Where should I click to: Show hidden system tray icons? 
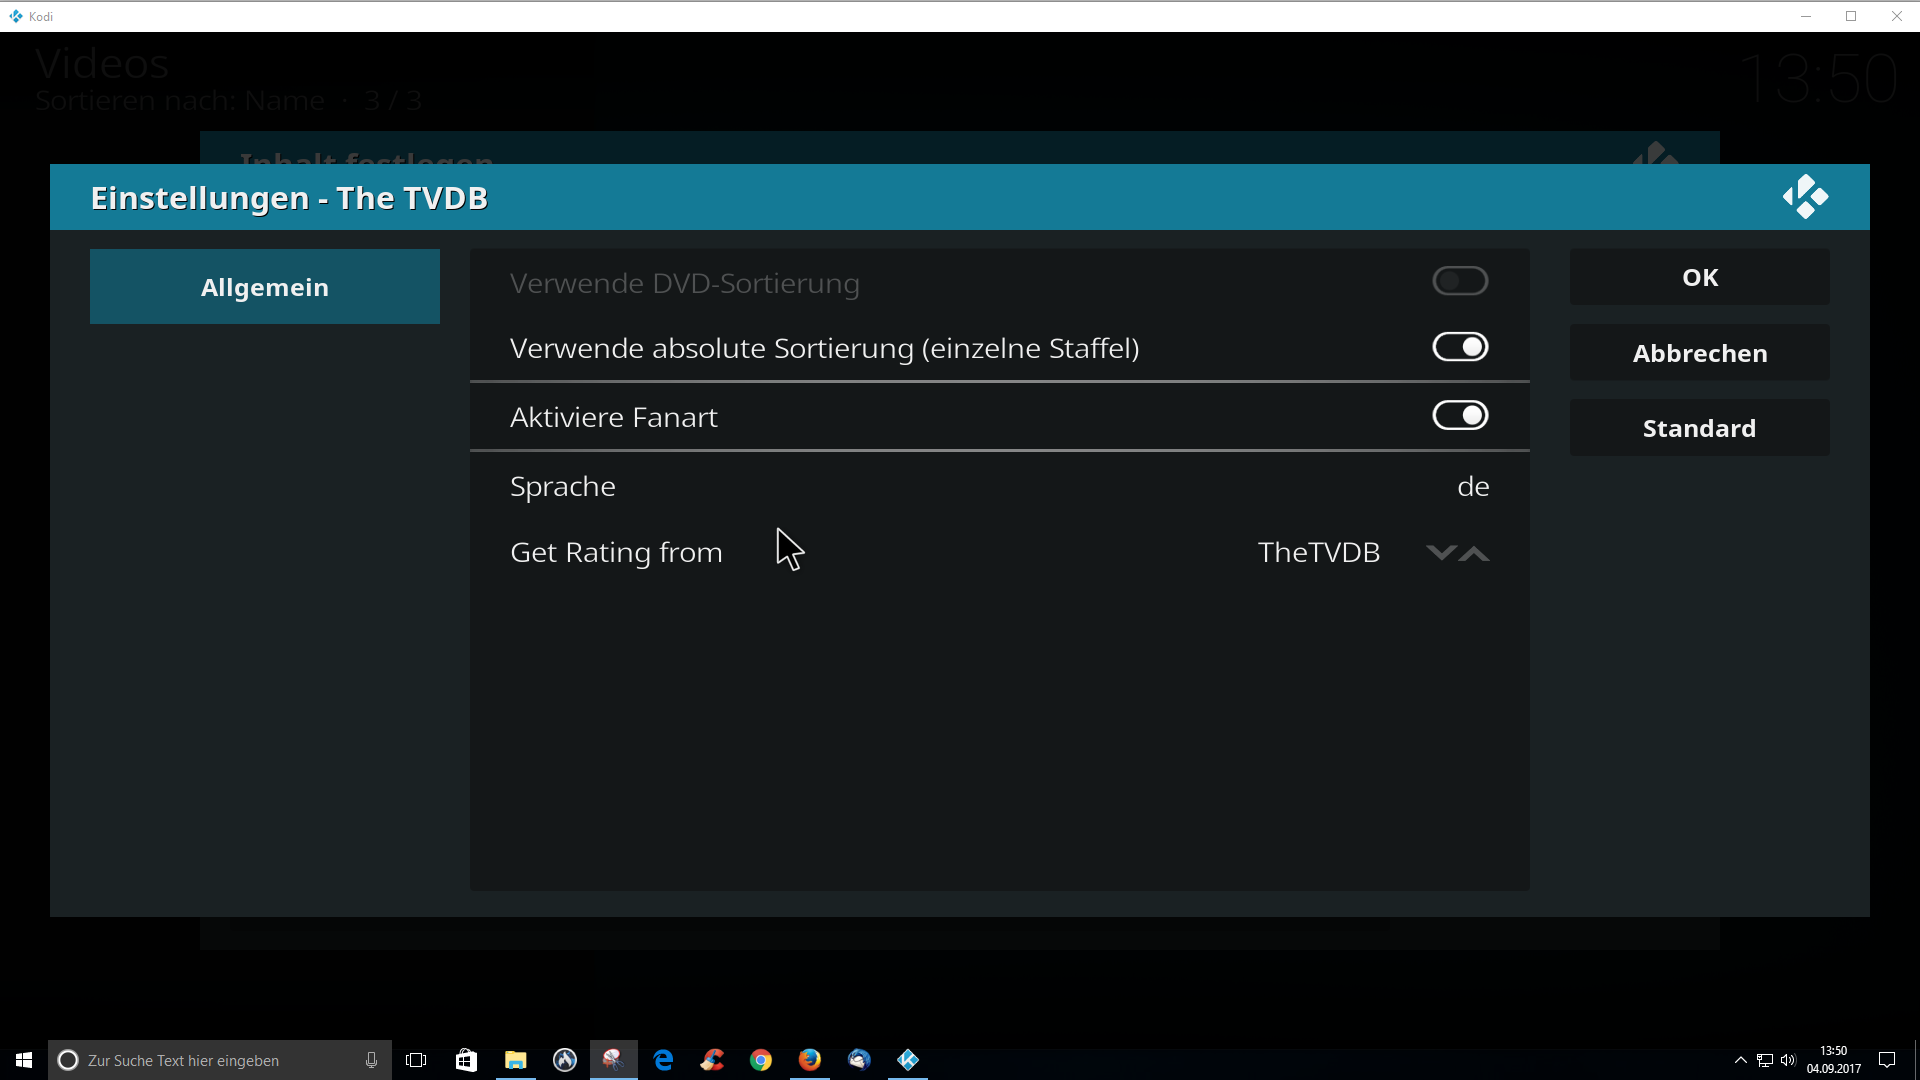click(x=1741, y=1060)
